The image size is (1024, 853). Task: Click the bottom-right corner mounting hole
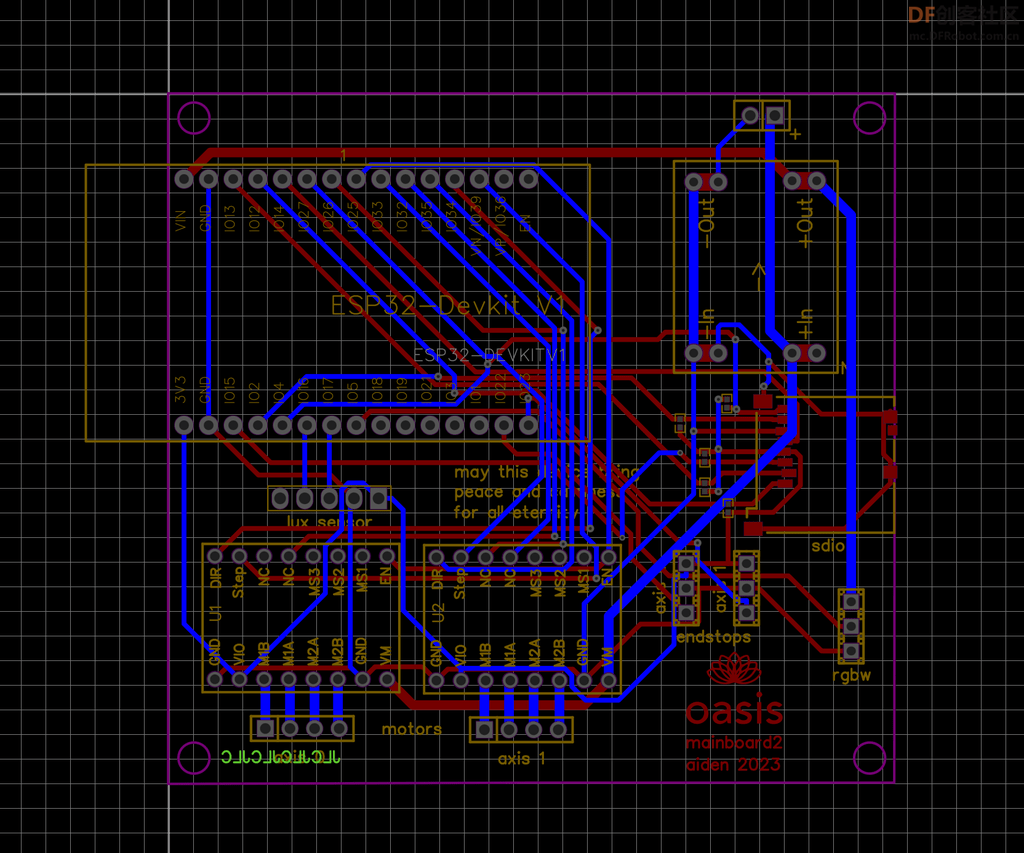pyautogui.click(x=869, y=757)
